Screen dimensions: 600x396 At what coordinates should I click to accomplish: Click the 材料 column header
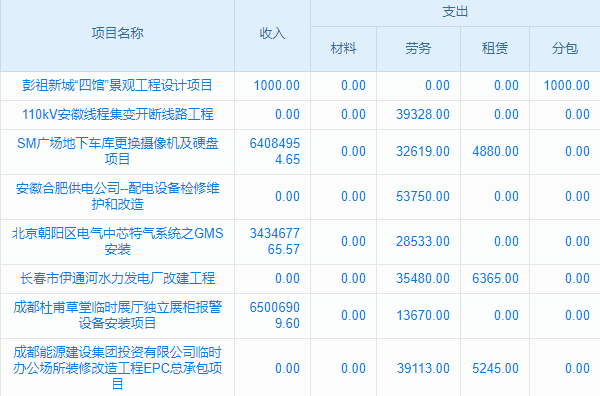point(343,49)
